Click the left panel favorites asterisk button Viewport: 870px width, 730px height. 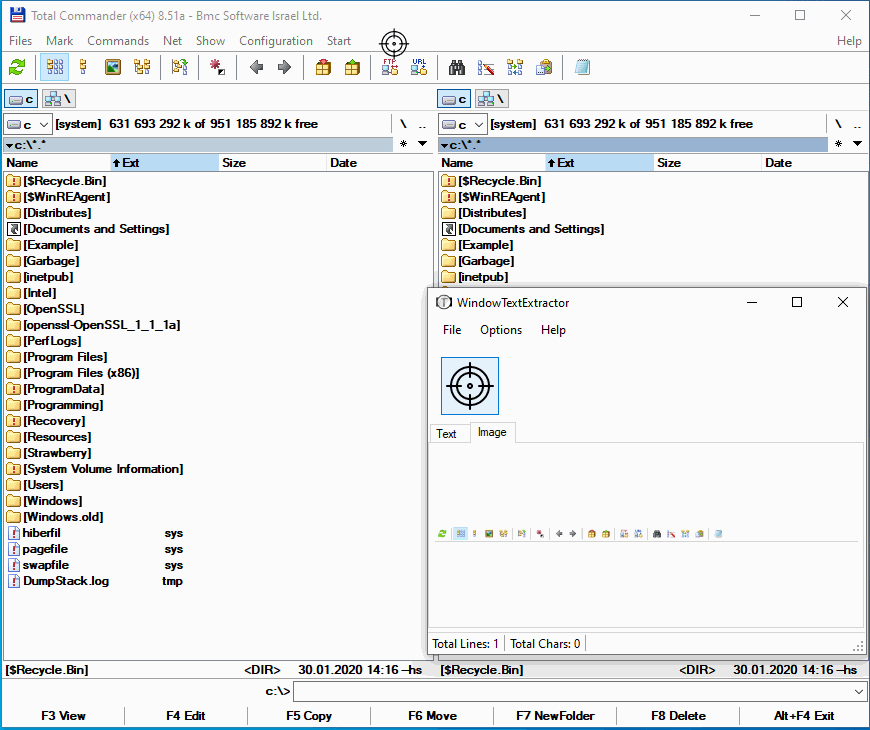403,144
